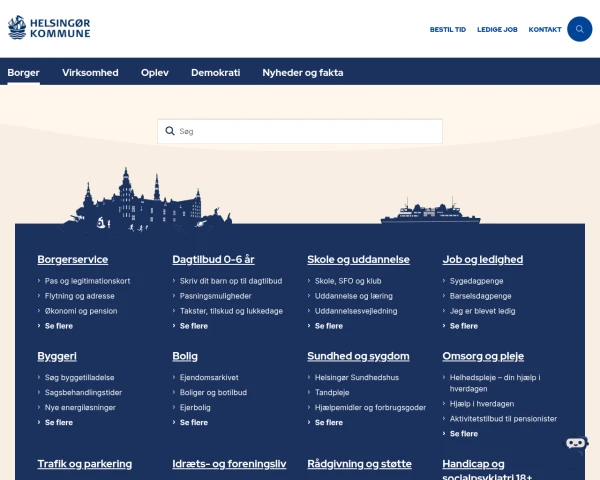Open the chatbot robot icon
The width and height of the screenshot is (600, 480).
tap(577, 443)
